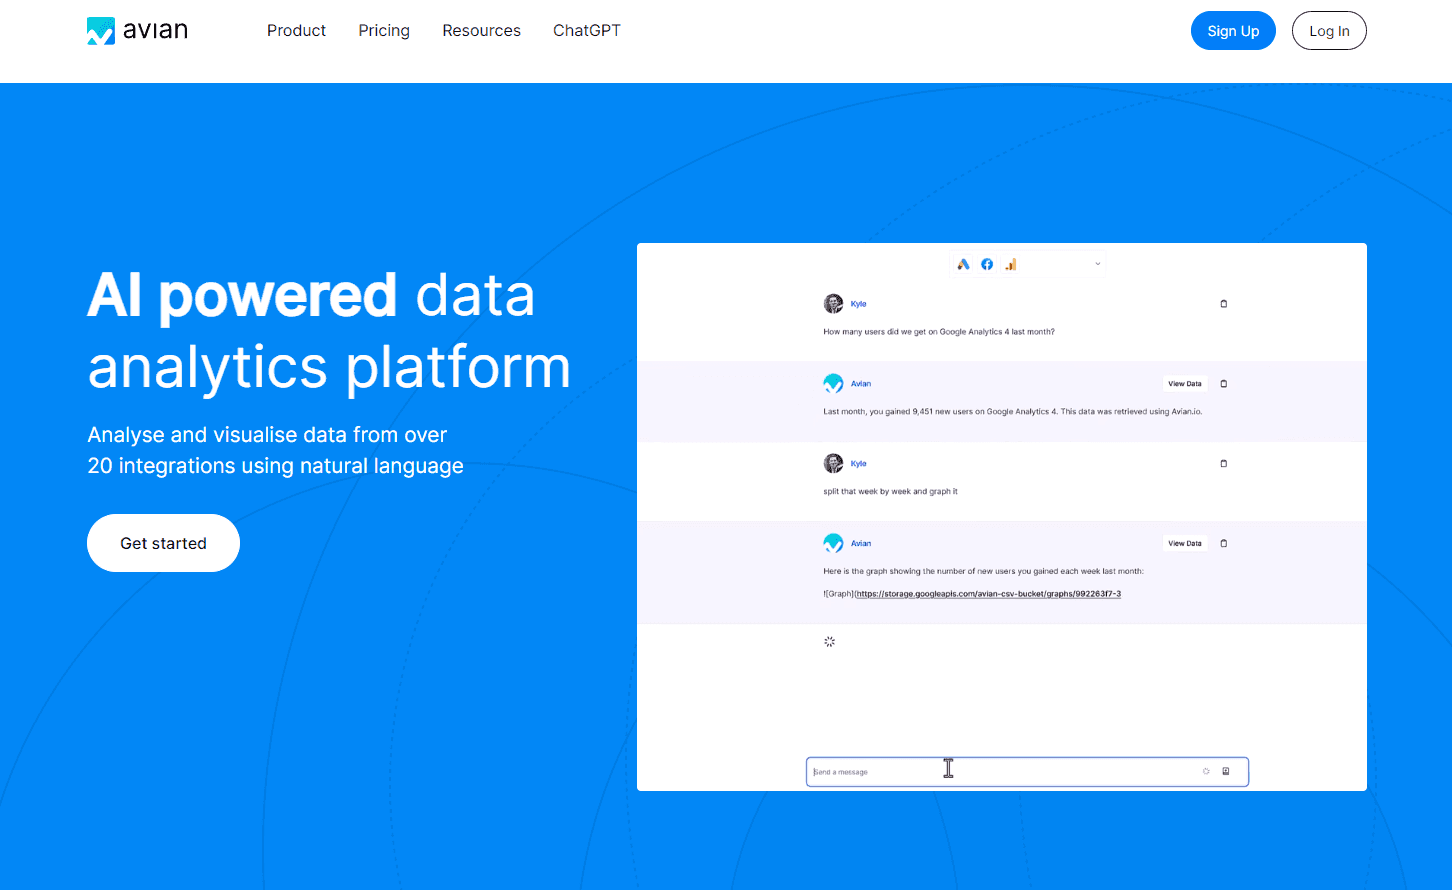View Data for the graph reply
Screen dimensions: 1452x890
pos(1185,544)
